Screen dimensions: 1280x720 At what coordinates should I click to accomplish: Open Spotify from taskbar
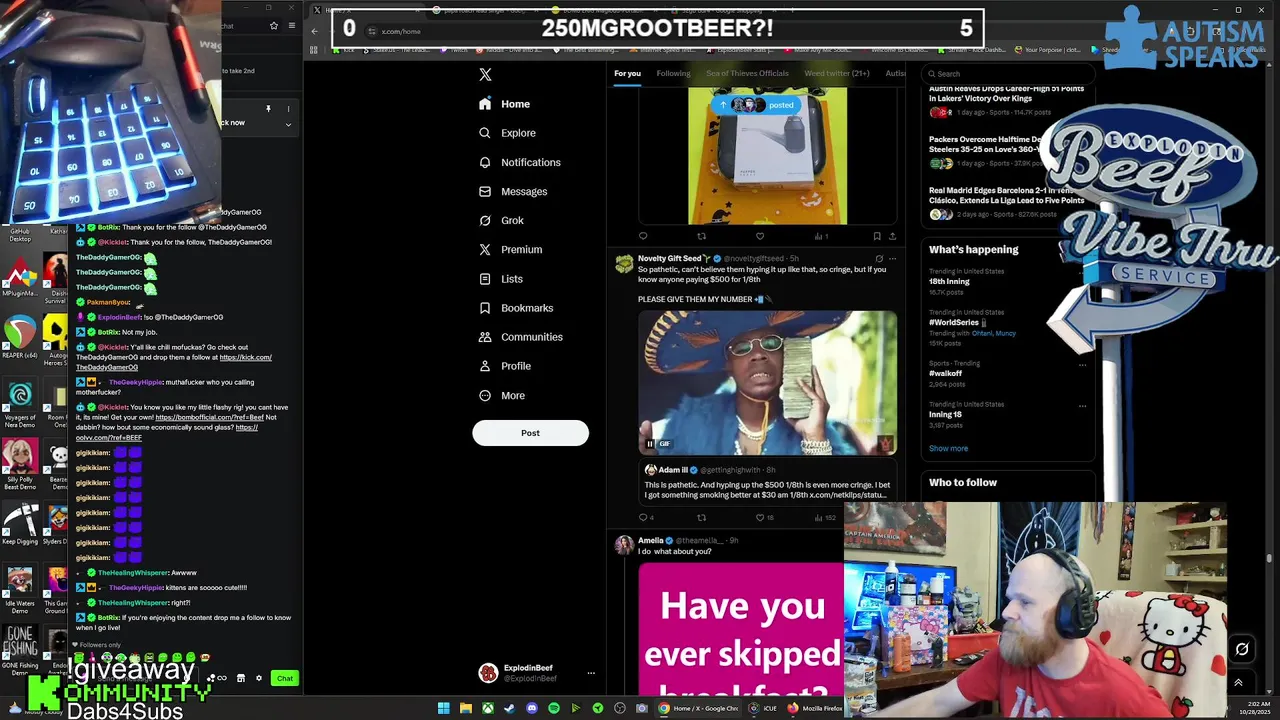point(553,708)
